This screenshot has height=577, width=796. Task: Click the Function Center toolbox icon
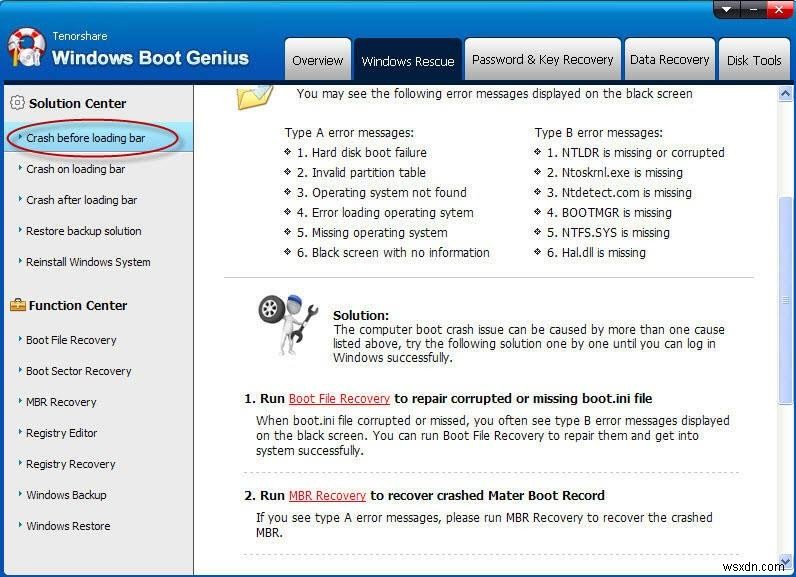pyautogui.click(x=18, y=304)
